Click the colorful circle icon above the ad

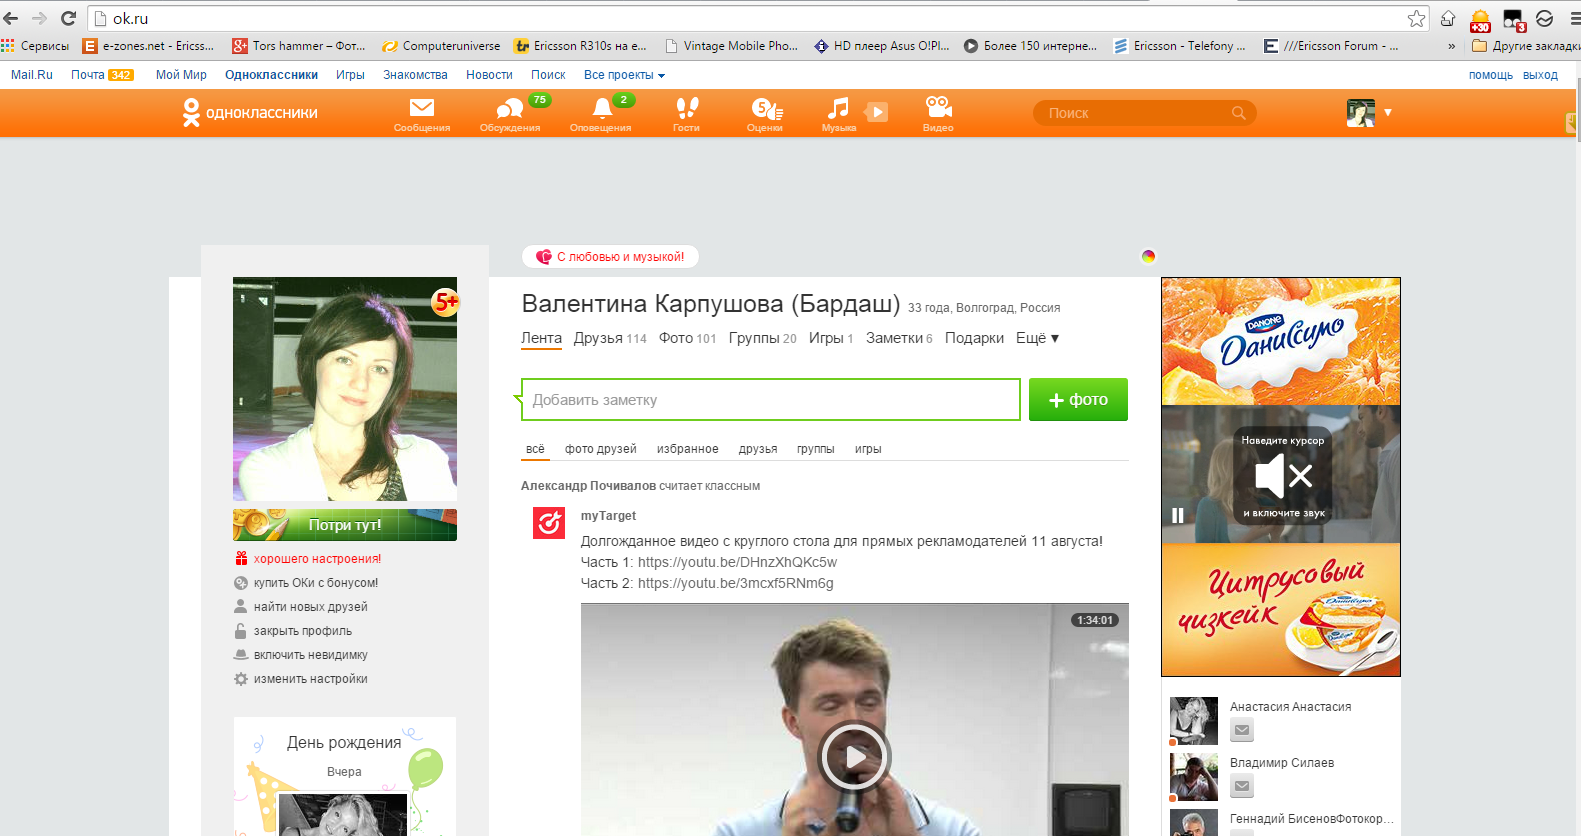pyautogui.click(x=1148, y=256)
